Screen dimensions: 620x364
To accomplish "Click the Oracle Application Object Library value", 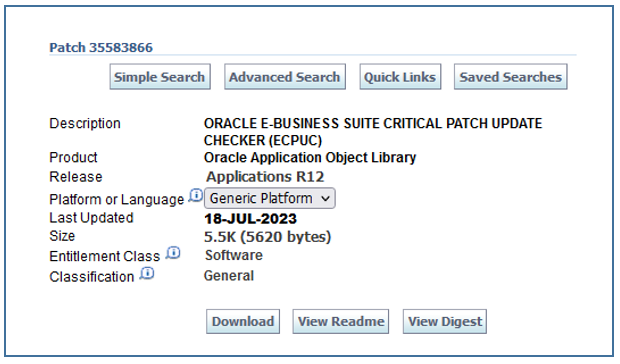I will pyautogui.click(x=310, y=158).
